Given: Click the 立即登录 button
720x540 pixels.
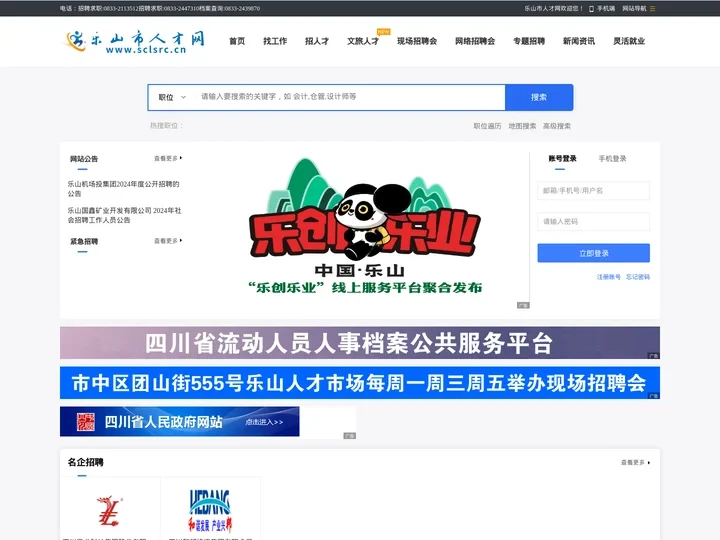Looking at the screenshot, I should pyautogui.click(x=593, y=253).
